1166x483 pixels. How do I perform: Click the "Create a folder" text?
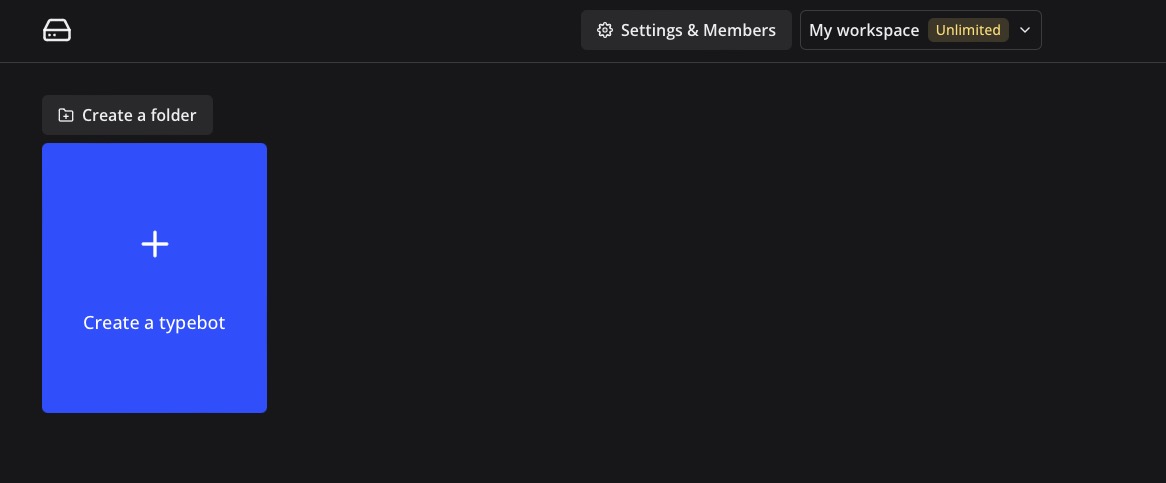pos(139,115)
